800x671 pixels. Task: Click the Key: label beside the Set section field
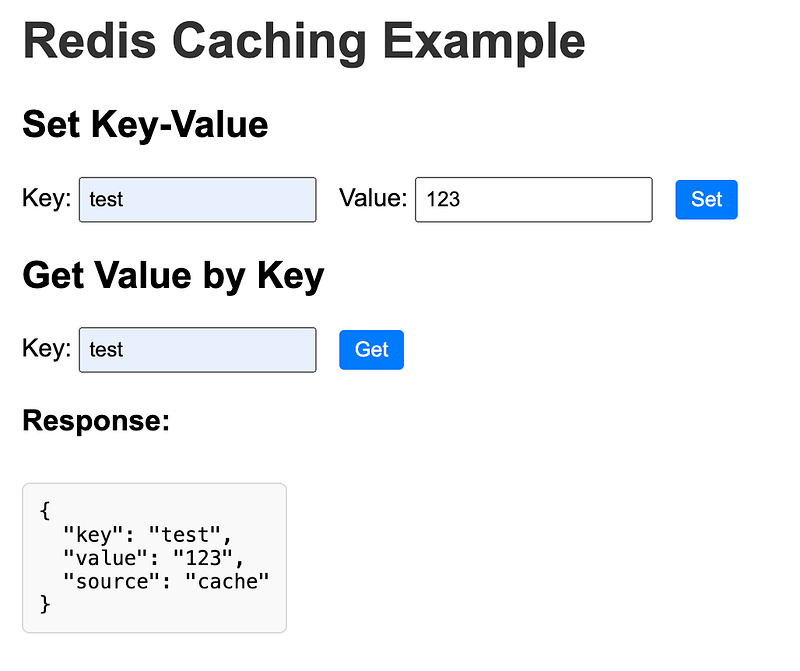click(46, 198)
